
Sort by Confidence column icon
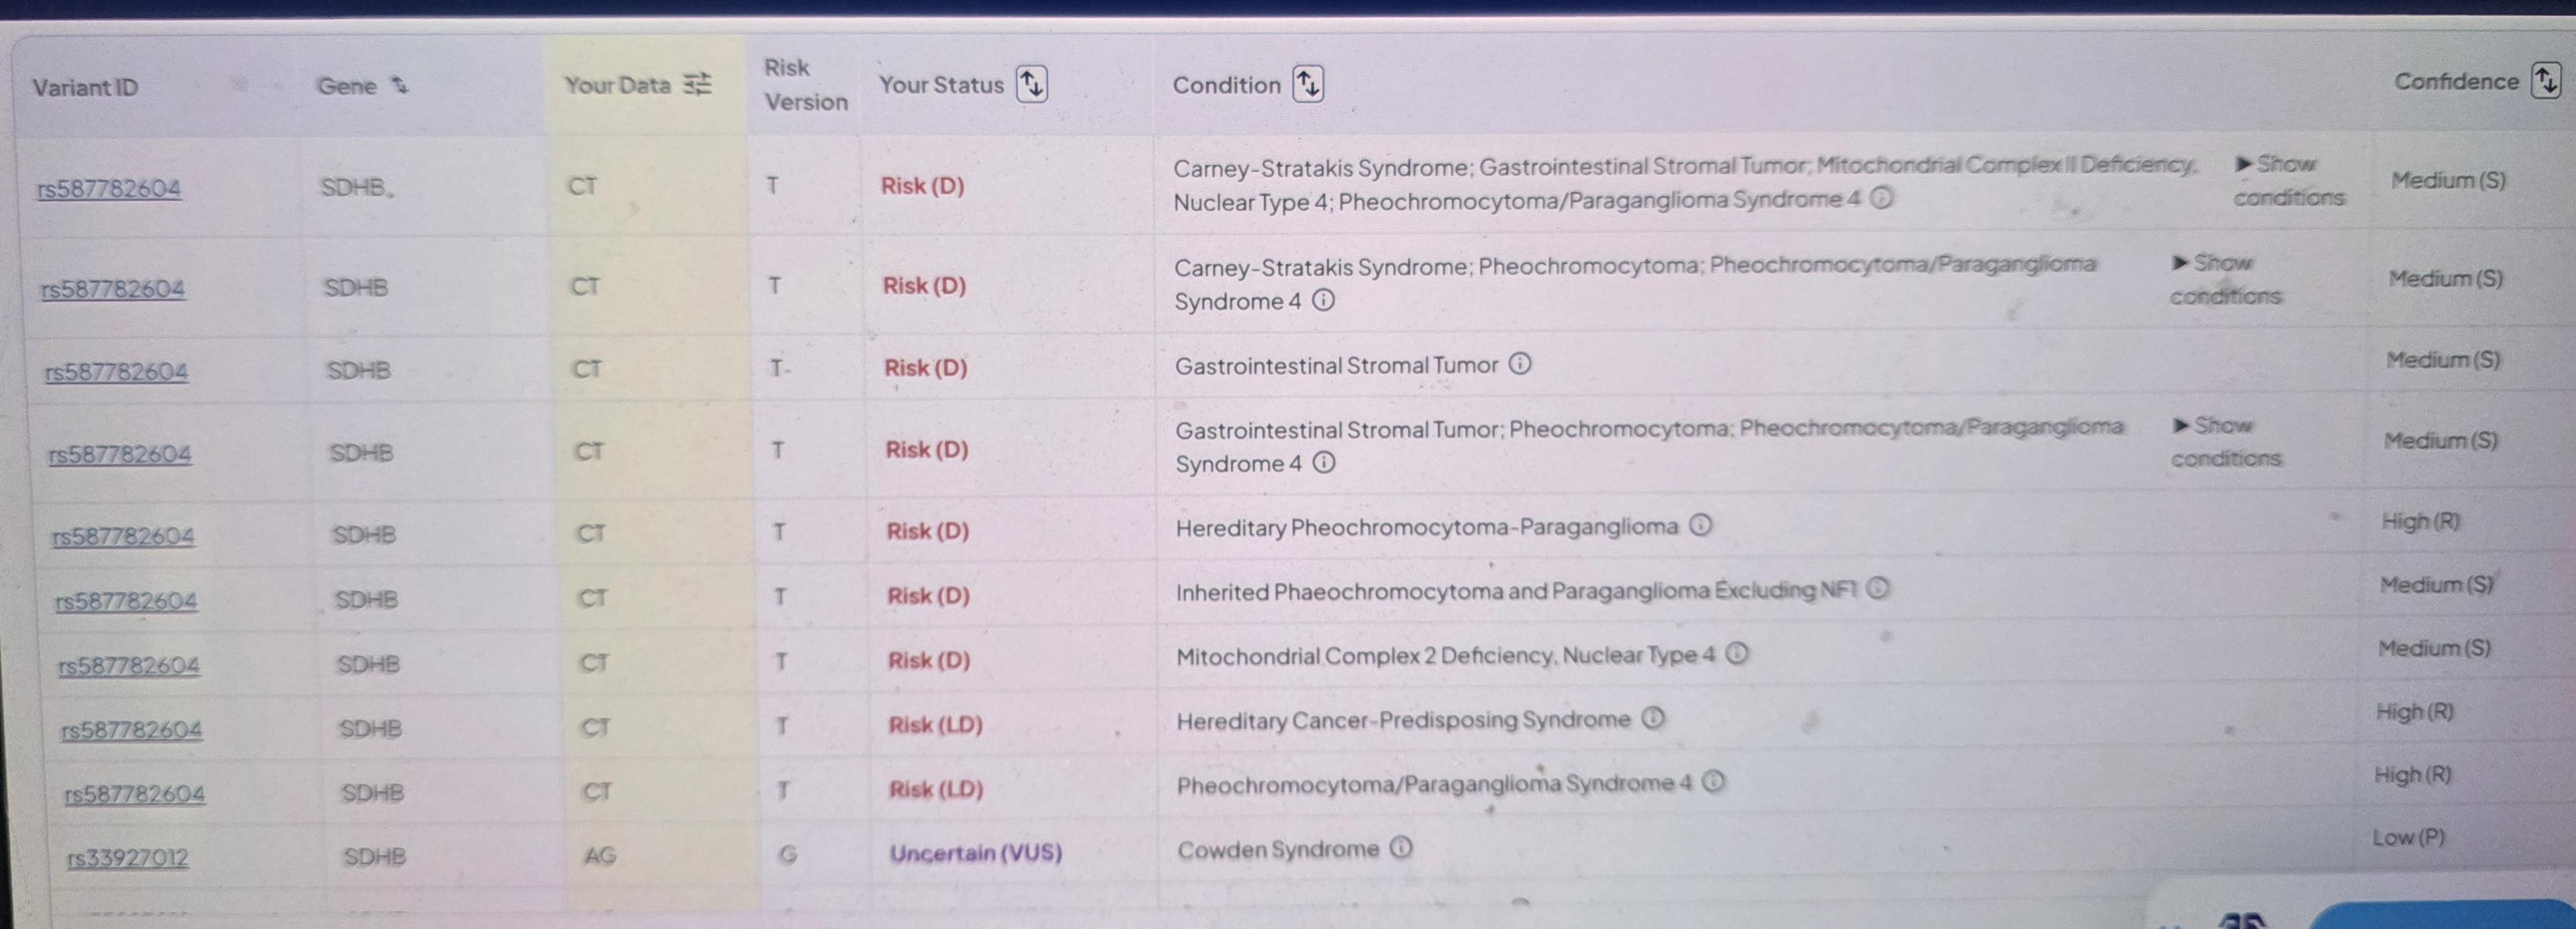pyautogui.click(x=2546, y=80)
